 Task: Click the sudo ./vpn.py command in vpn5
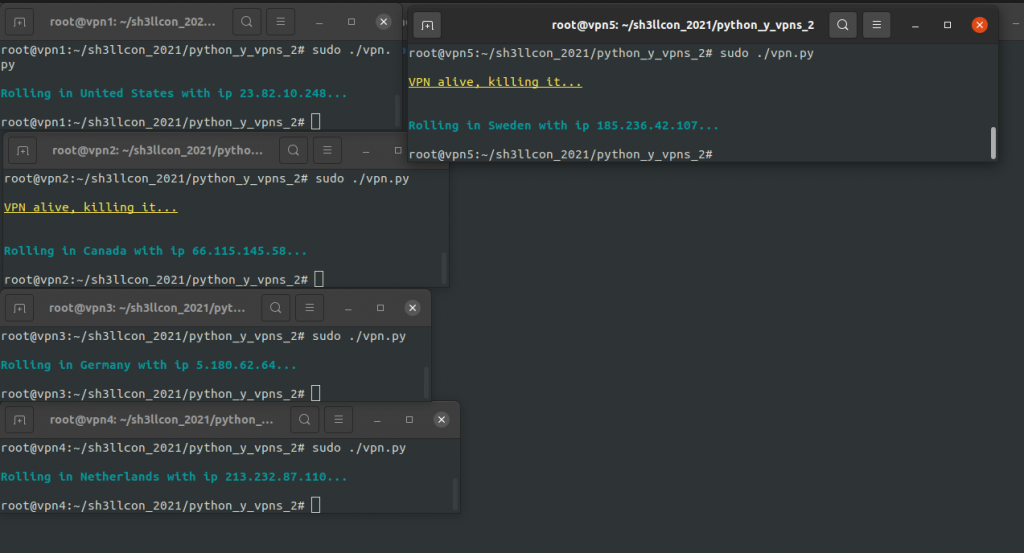click(x=767, y=54)
